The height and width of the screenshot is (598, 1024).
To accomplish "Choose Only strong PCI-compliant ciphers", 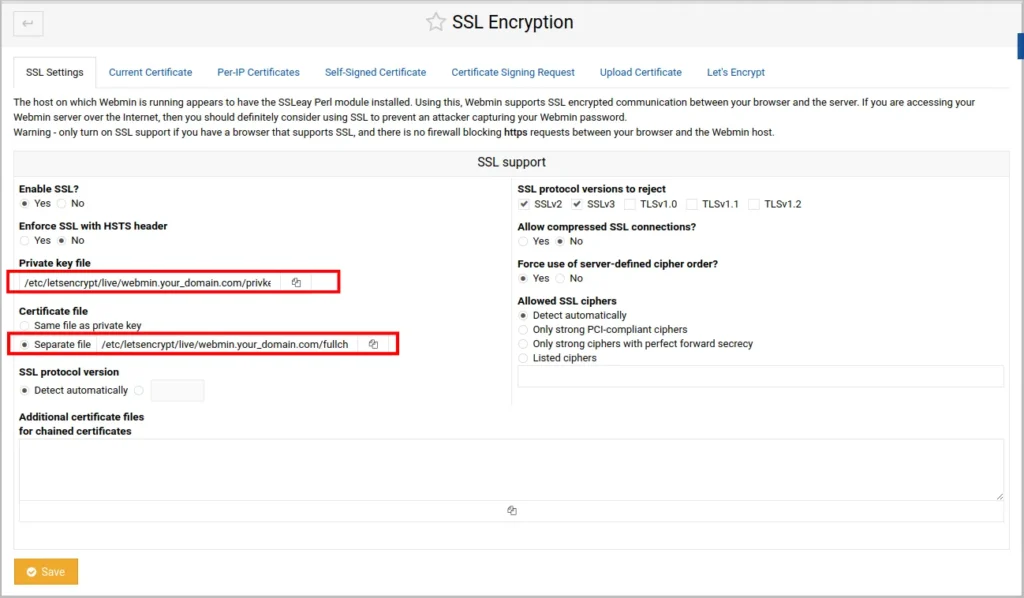I will tap(523, 330).
